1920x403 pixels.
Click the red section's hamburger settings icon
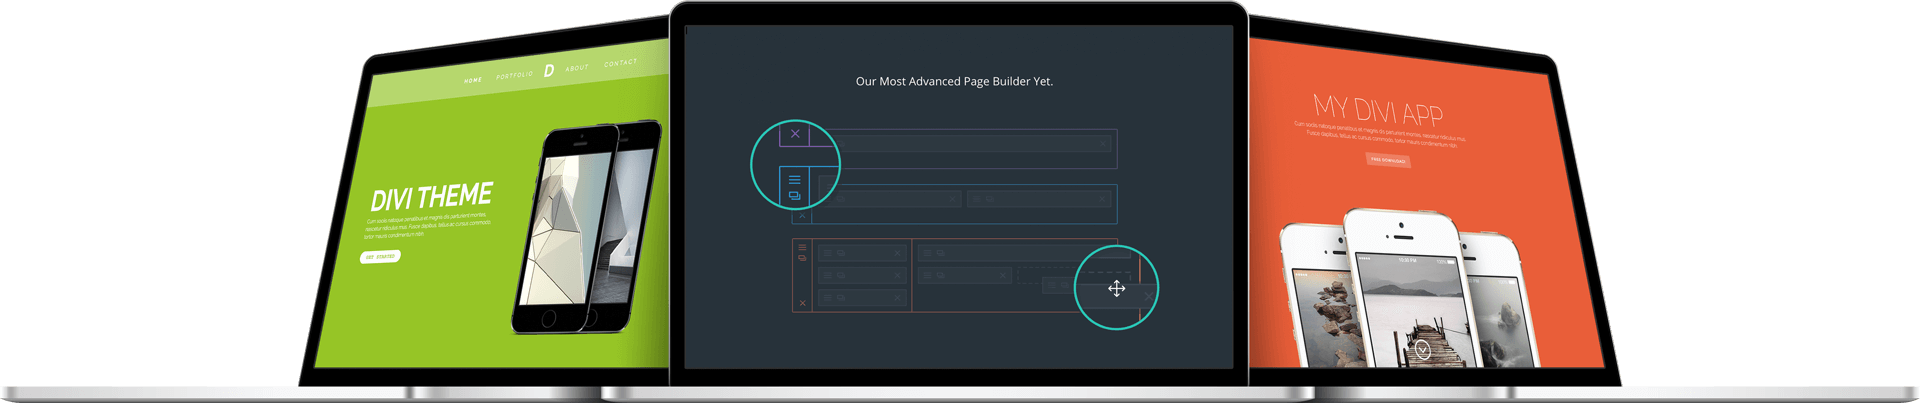(802, 247)
